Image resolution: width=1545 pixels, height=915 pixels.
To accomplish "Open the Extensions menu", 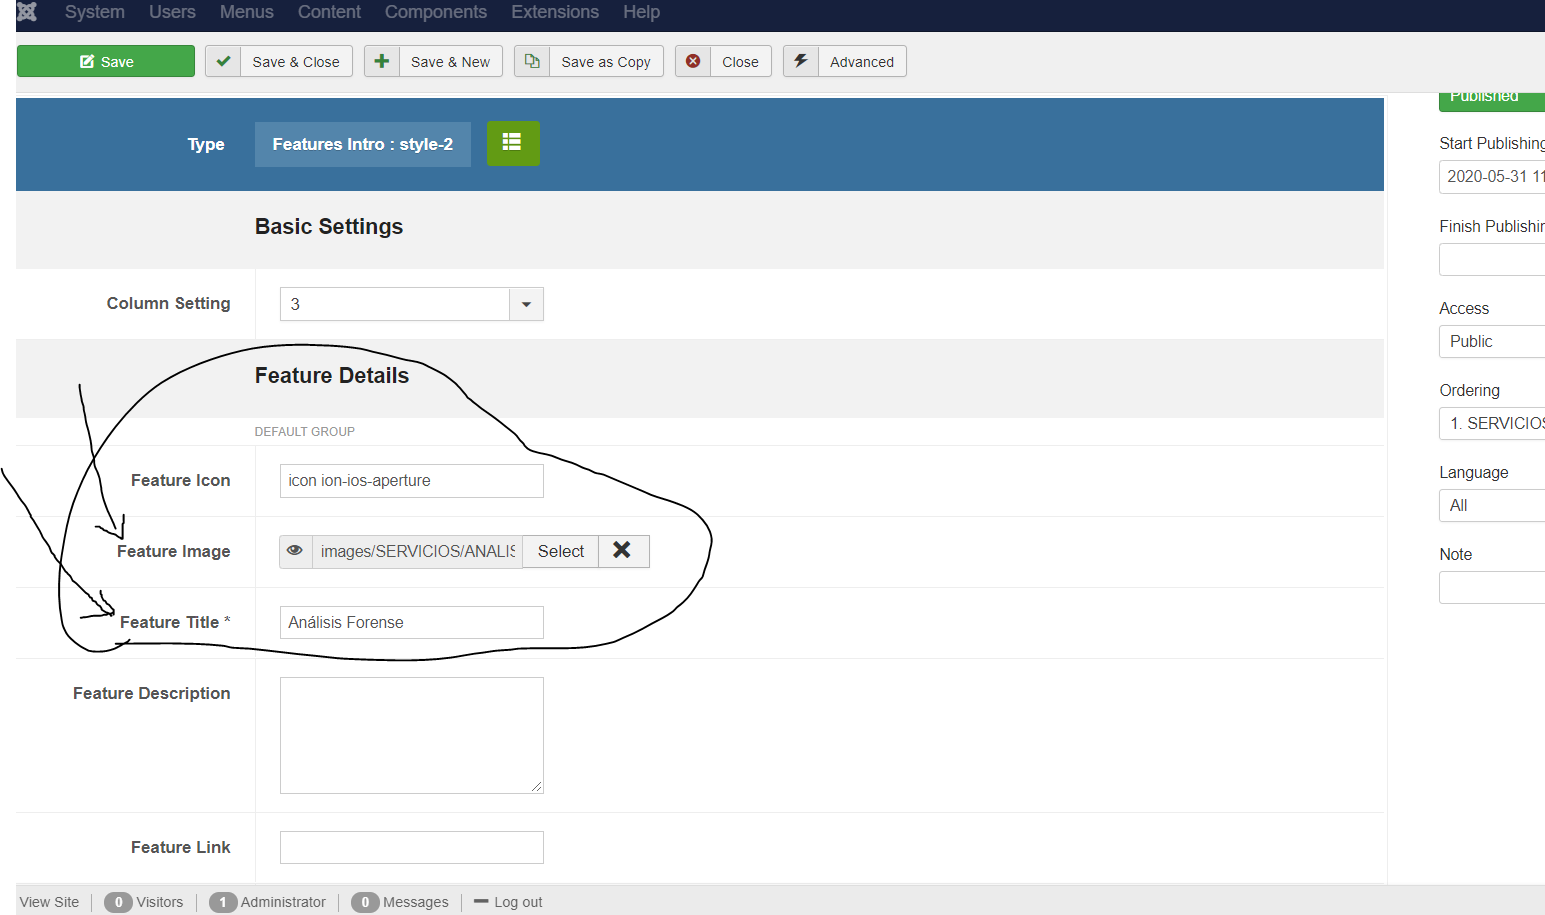I will point(555,12).
